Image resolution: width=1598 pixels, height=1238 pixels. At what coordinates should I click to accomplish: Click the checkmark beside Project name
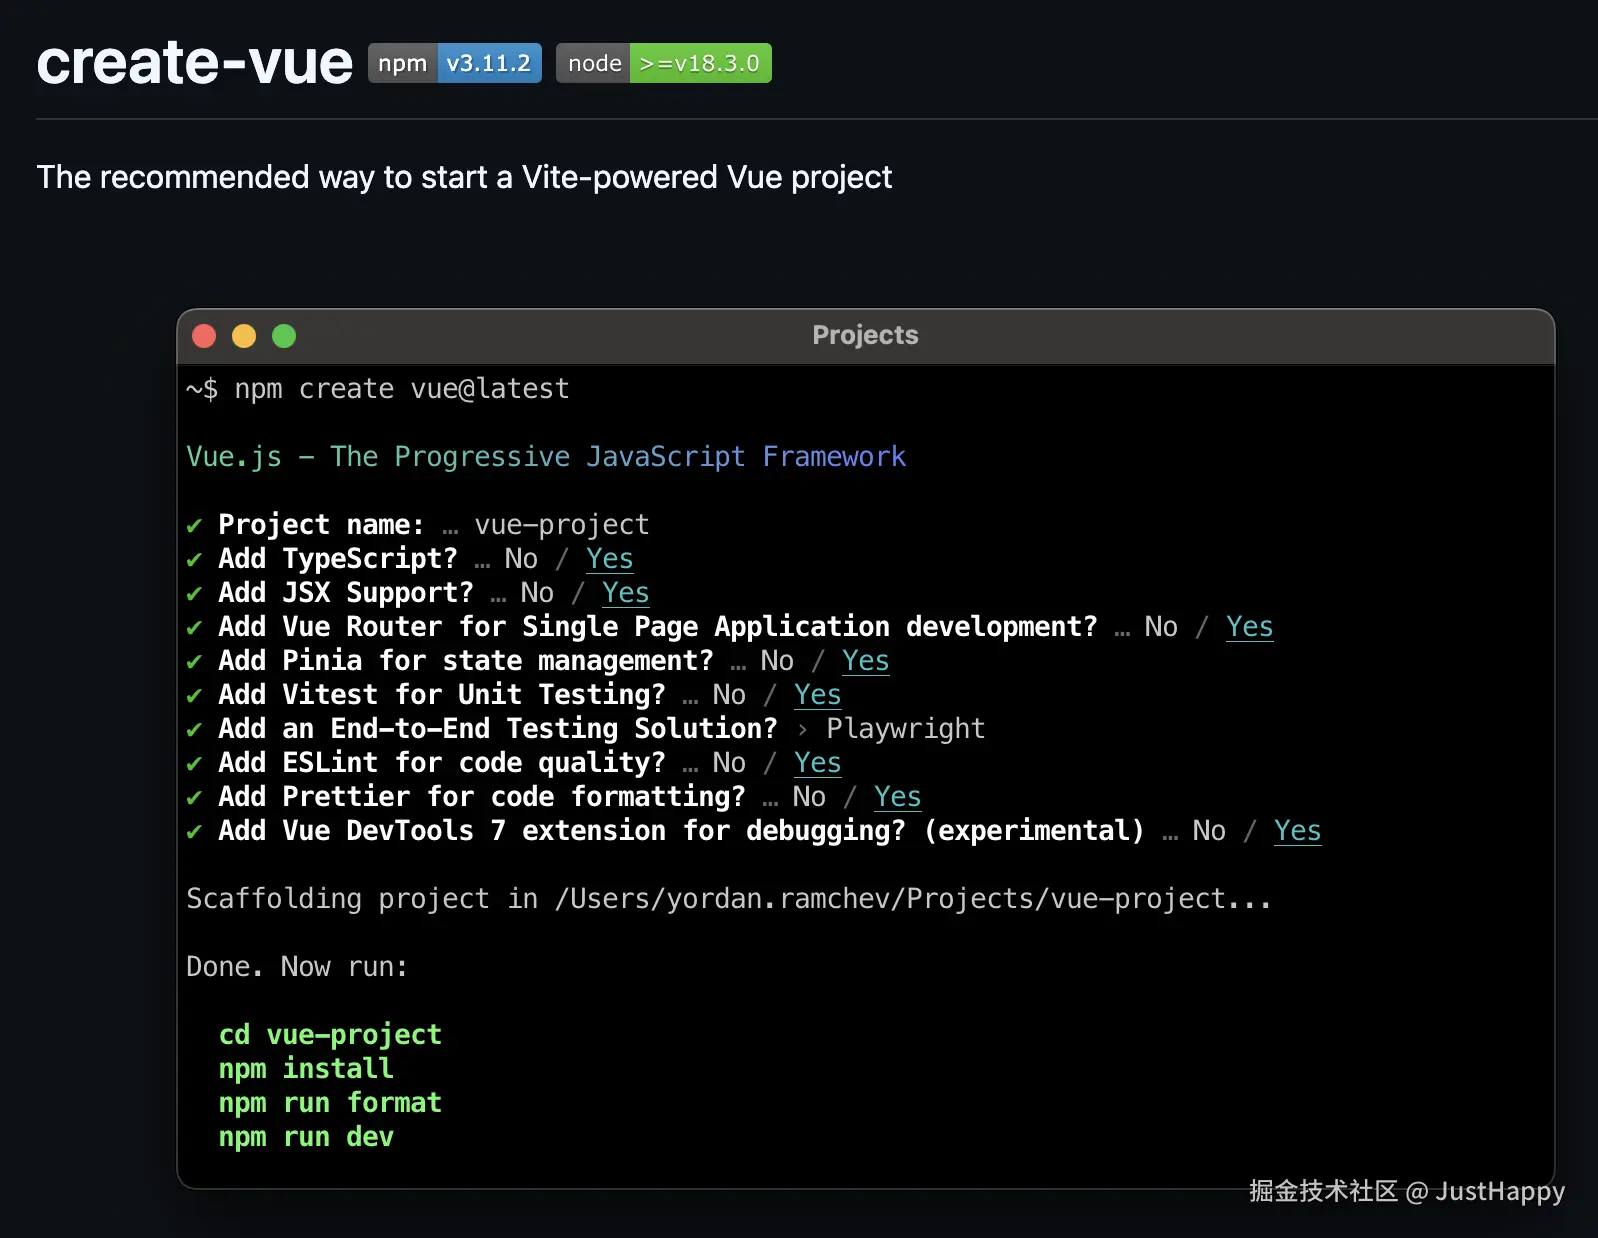(194, 525)
